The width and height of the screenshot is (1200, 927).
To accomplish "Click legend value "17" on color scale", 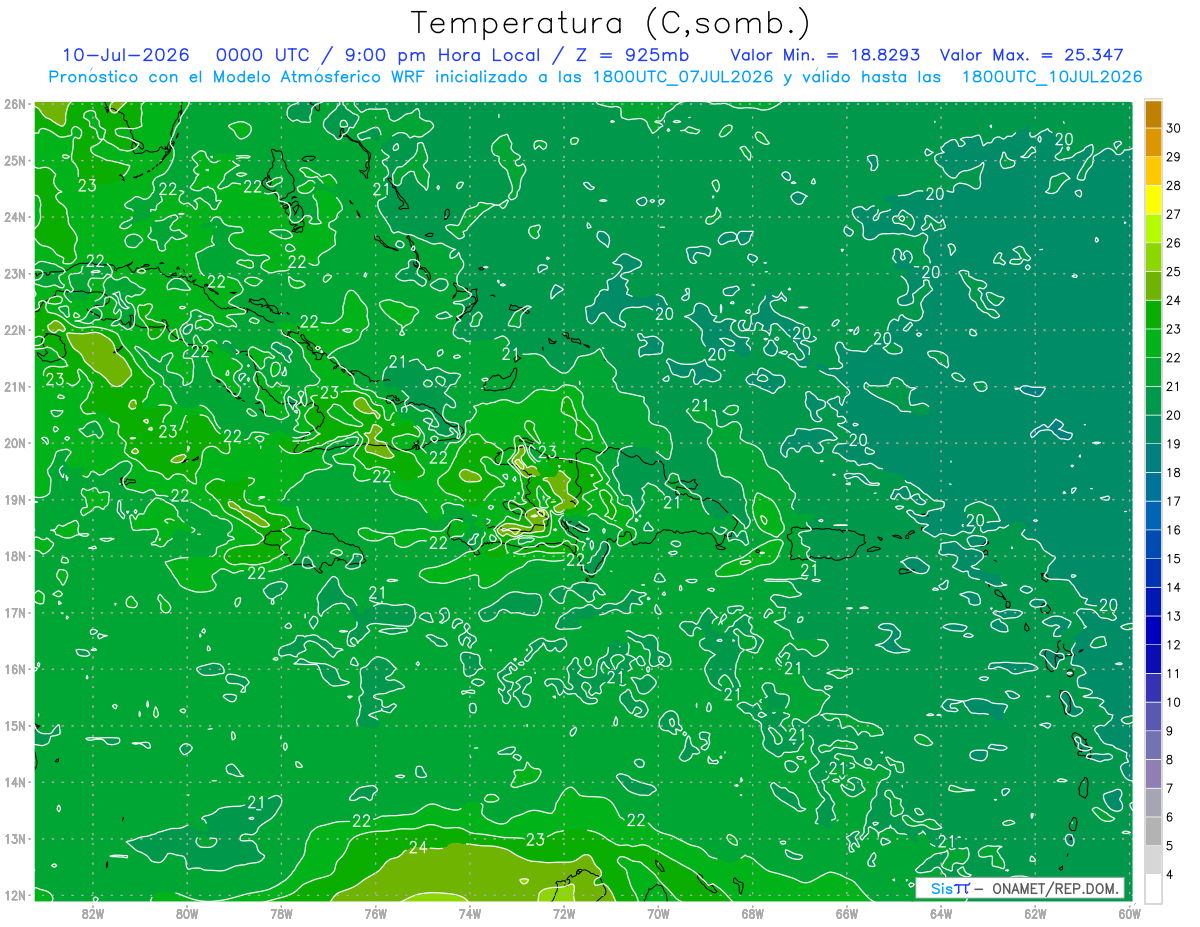I will click(x=1173, y=501).
